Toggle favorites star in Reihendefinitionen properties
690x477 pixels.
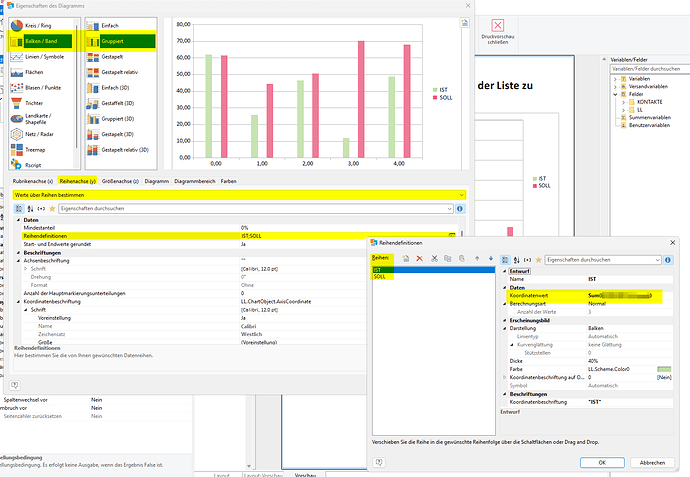pyautogui.click(x=538, y=260)
